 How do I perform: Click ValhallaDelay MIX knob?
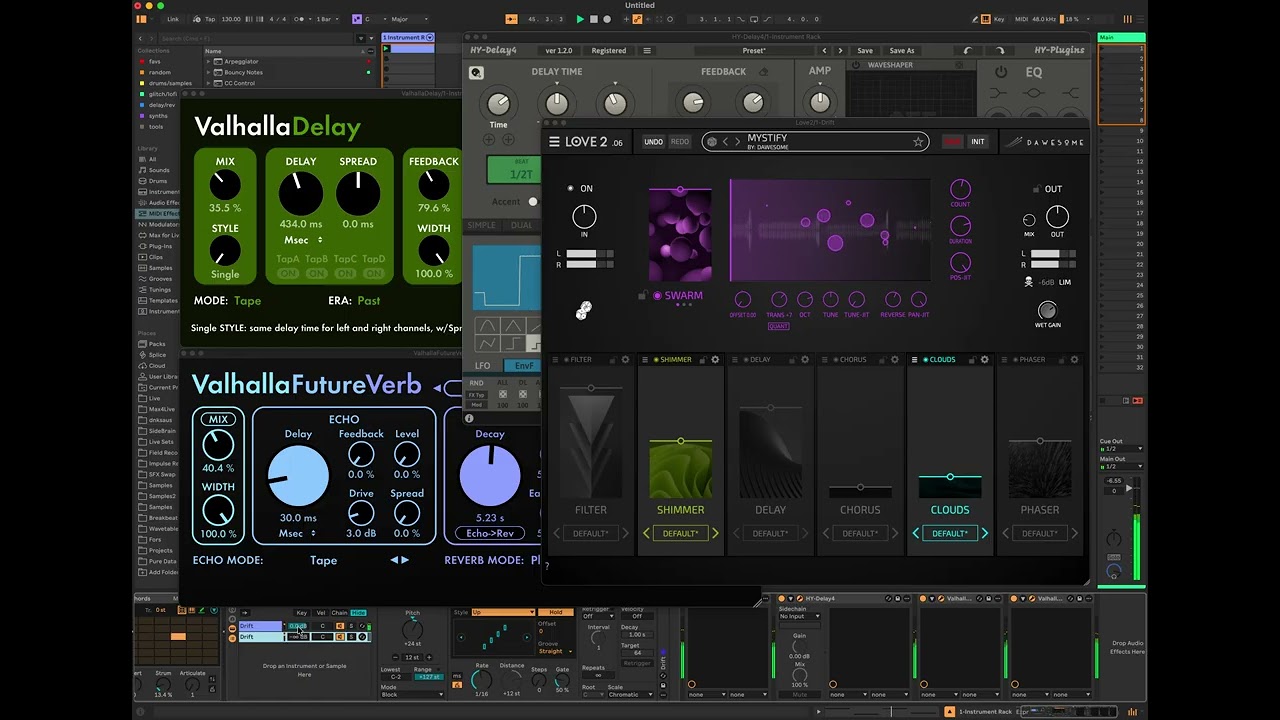(225, 185)
